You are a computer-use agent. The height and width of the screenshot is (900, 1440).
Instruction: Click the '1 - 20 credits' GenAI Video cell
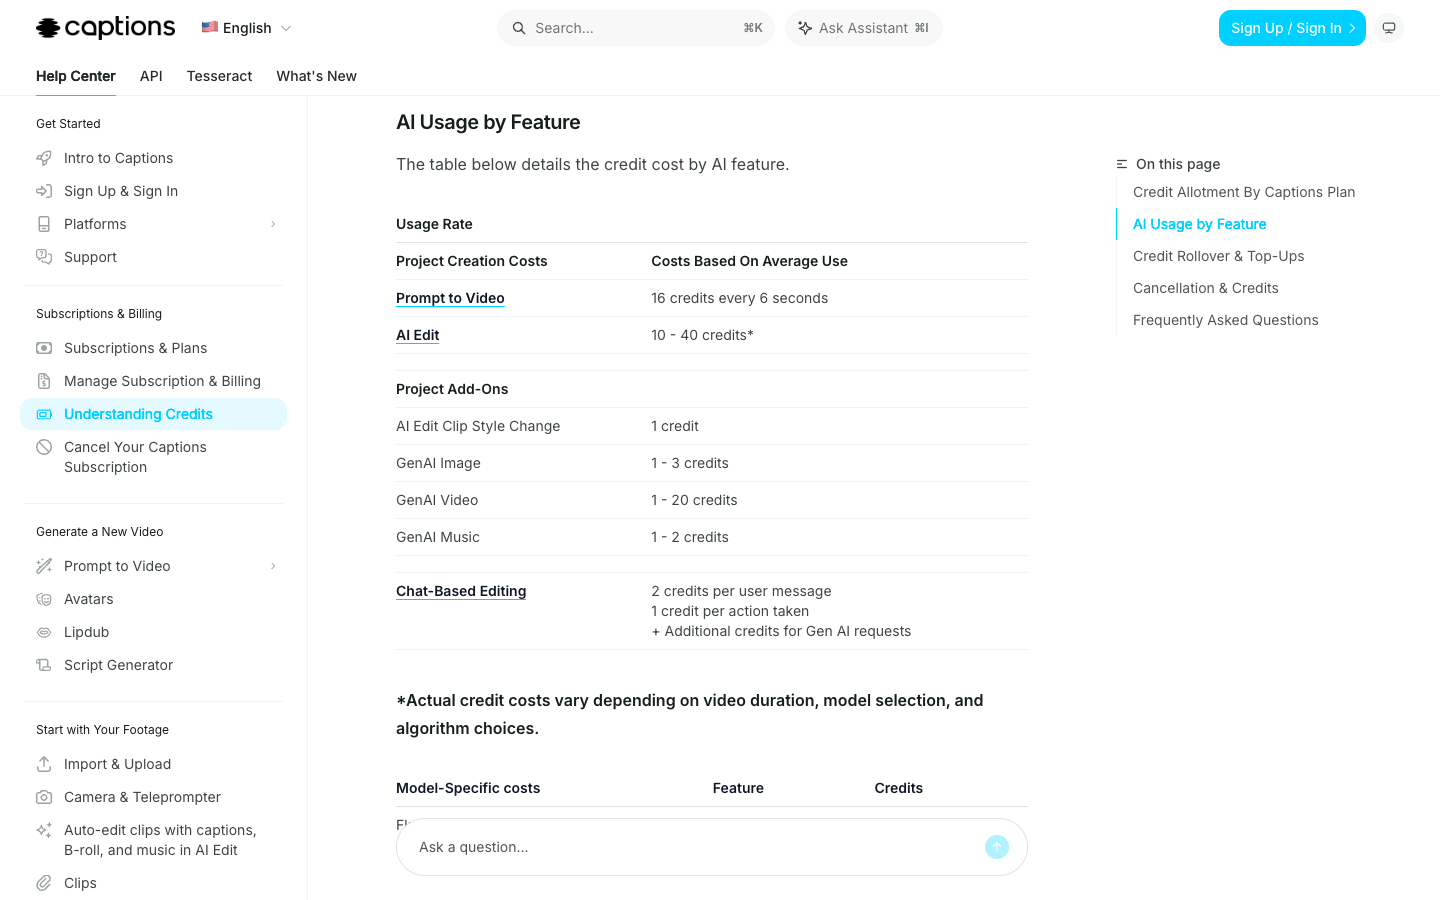(x=694, y=500)
